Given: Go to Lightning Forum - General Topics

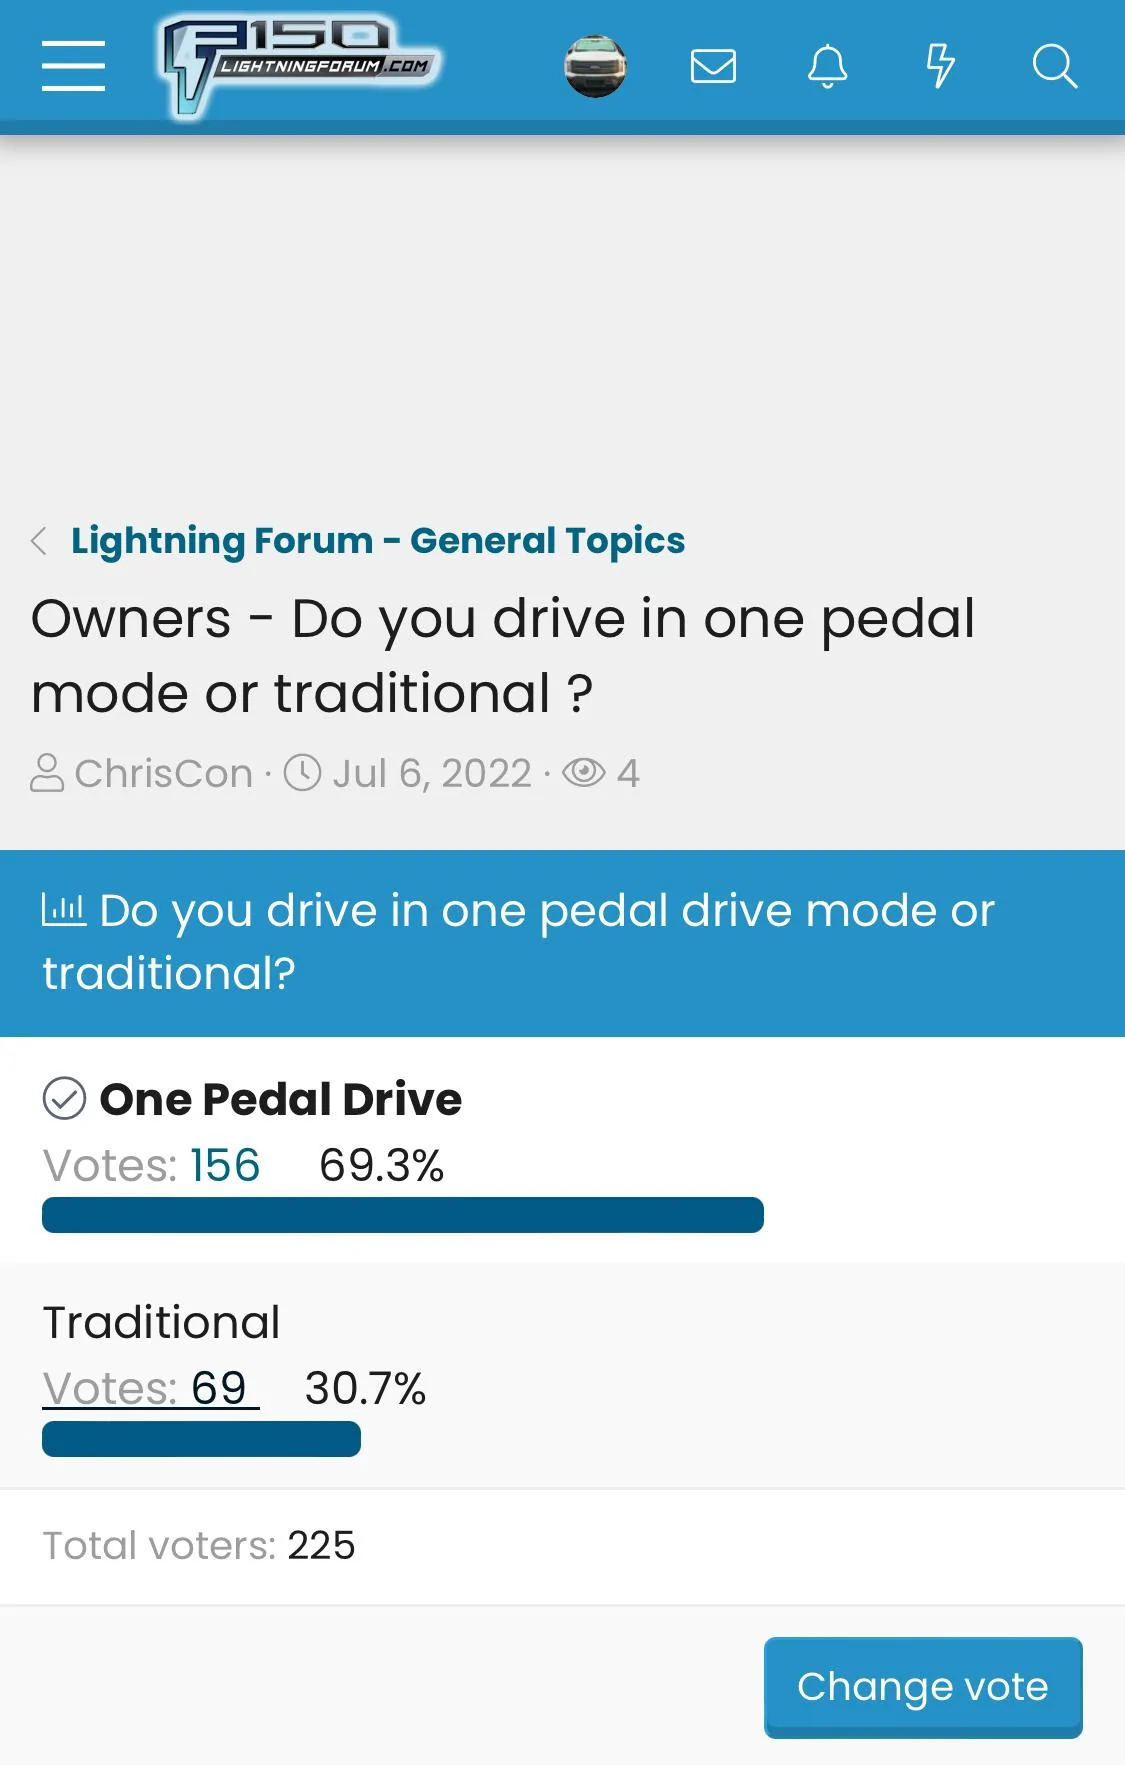Looking at the screenshot, I should [378, 541].
